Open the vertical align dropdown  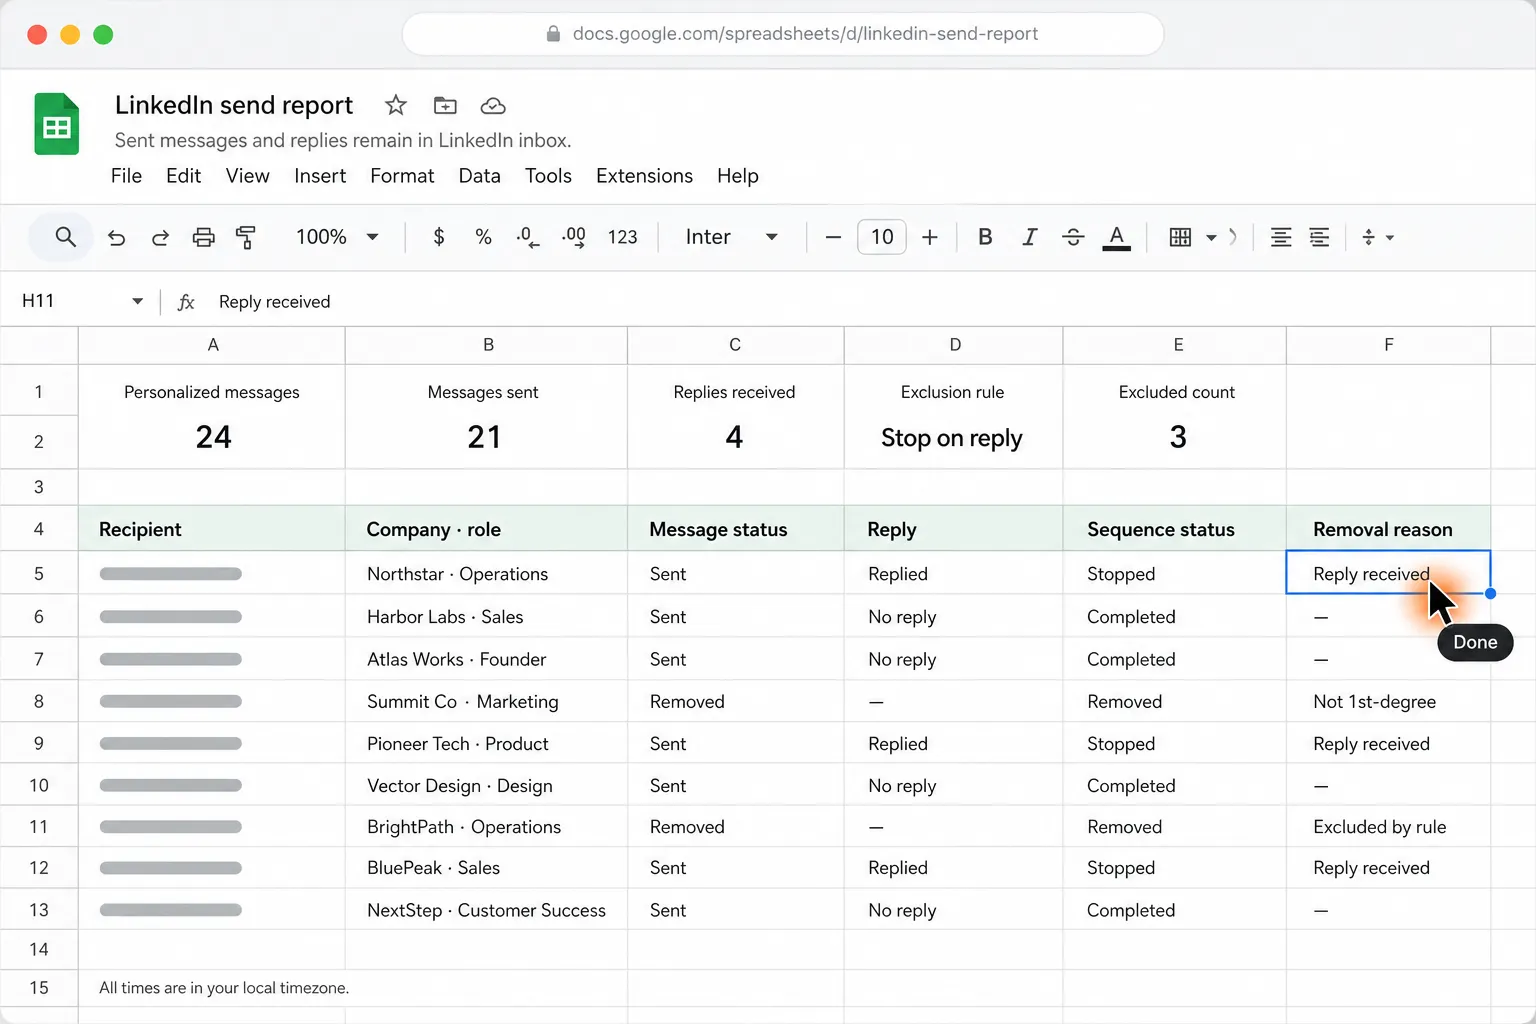[1378, 237]
